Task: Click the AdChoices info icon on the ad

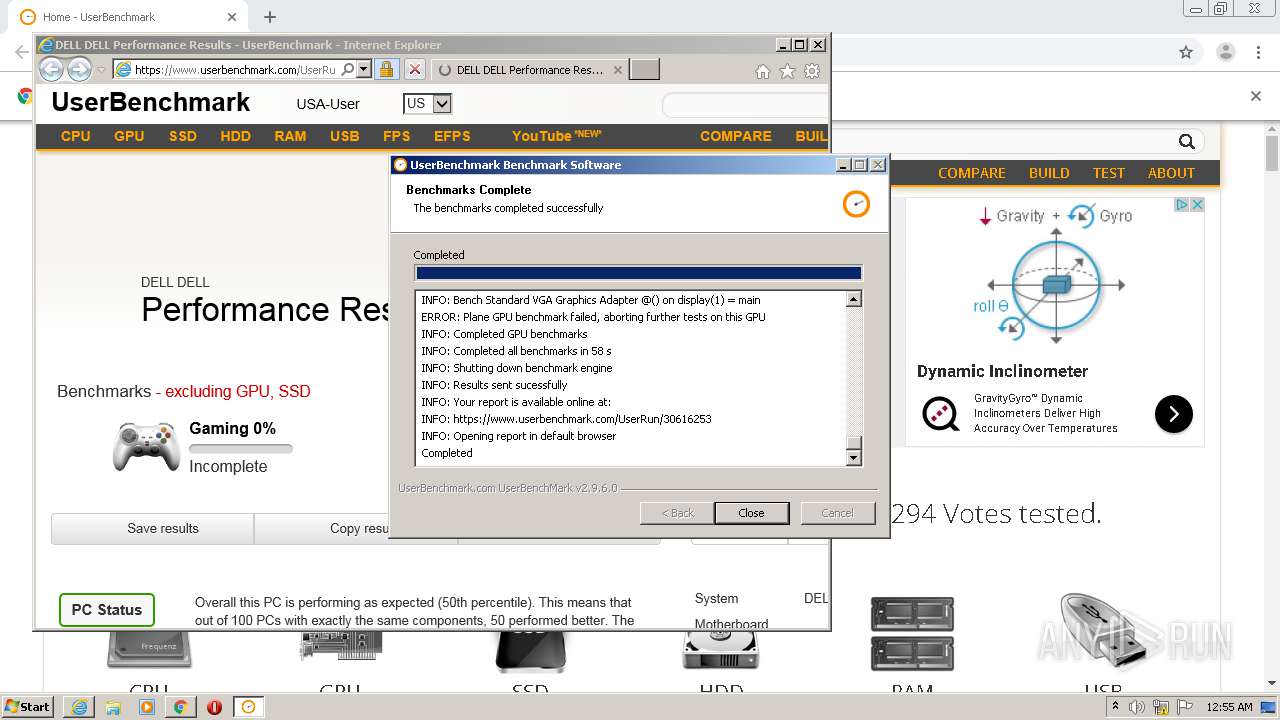Action: [1182, 204]
